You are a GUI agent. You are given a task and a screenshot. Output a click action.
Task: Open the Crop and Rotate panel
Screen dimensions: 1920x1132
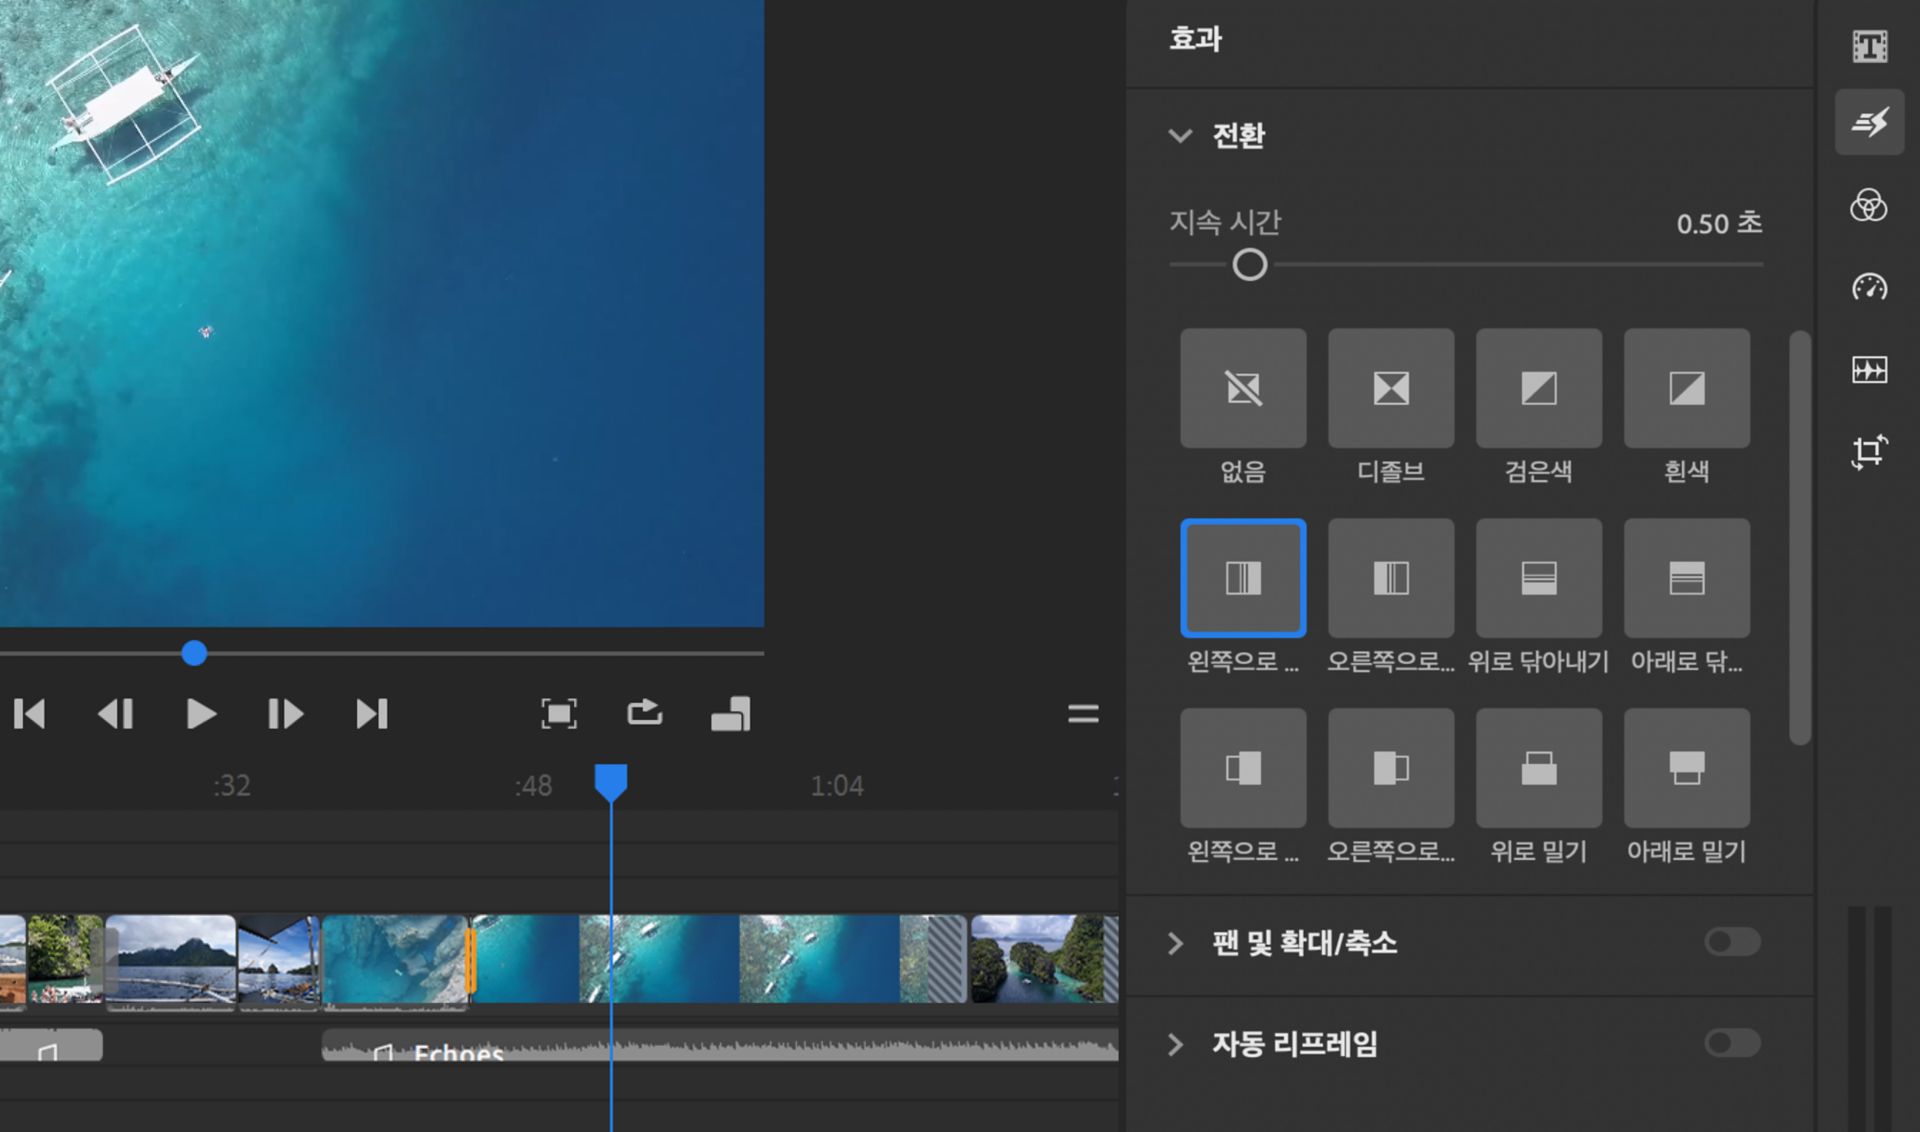coord(1869,452)
